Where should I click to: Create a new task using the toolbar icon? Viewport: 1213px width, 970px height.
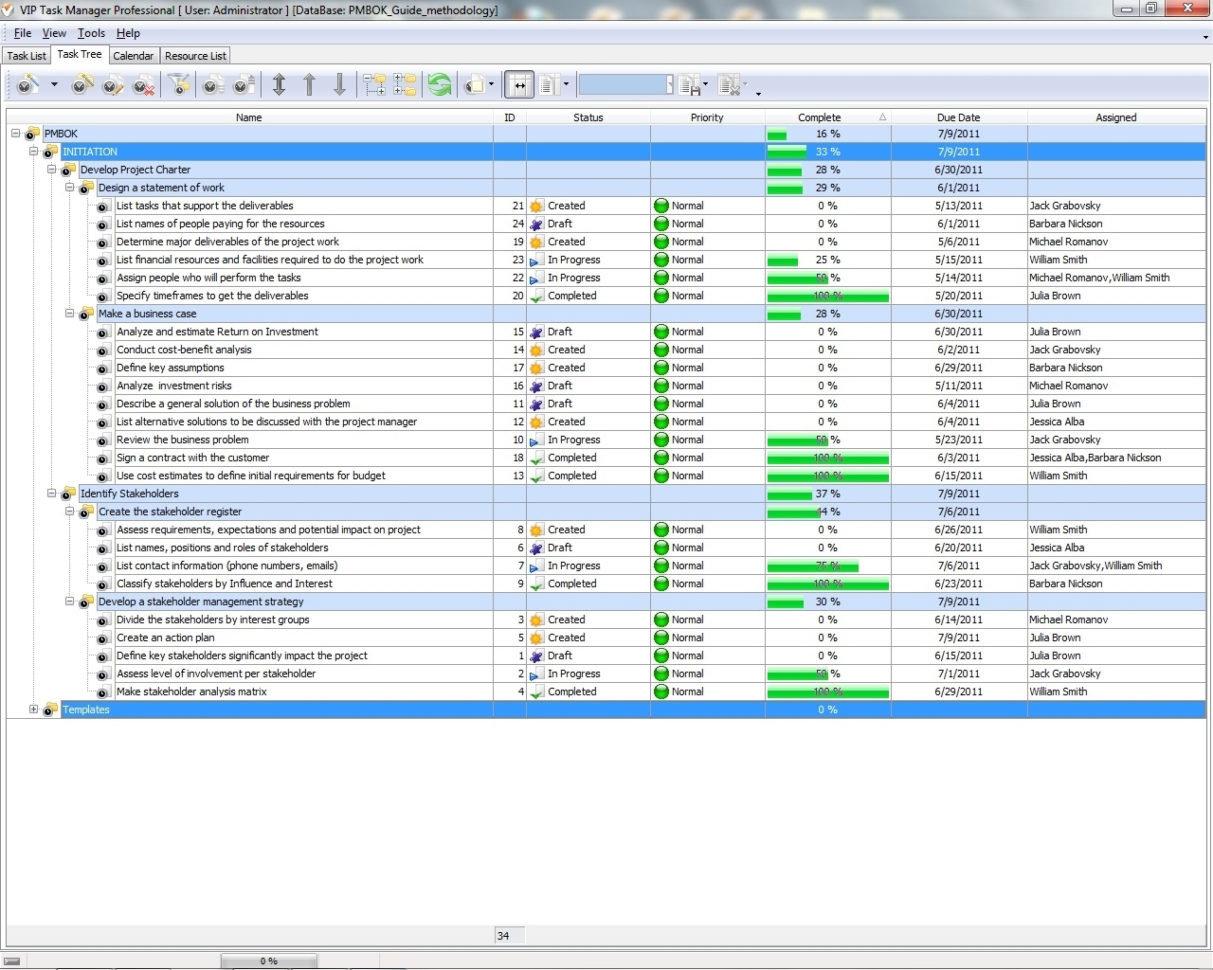pos(27,85)
